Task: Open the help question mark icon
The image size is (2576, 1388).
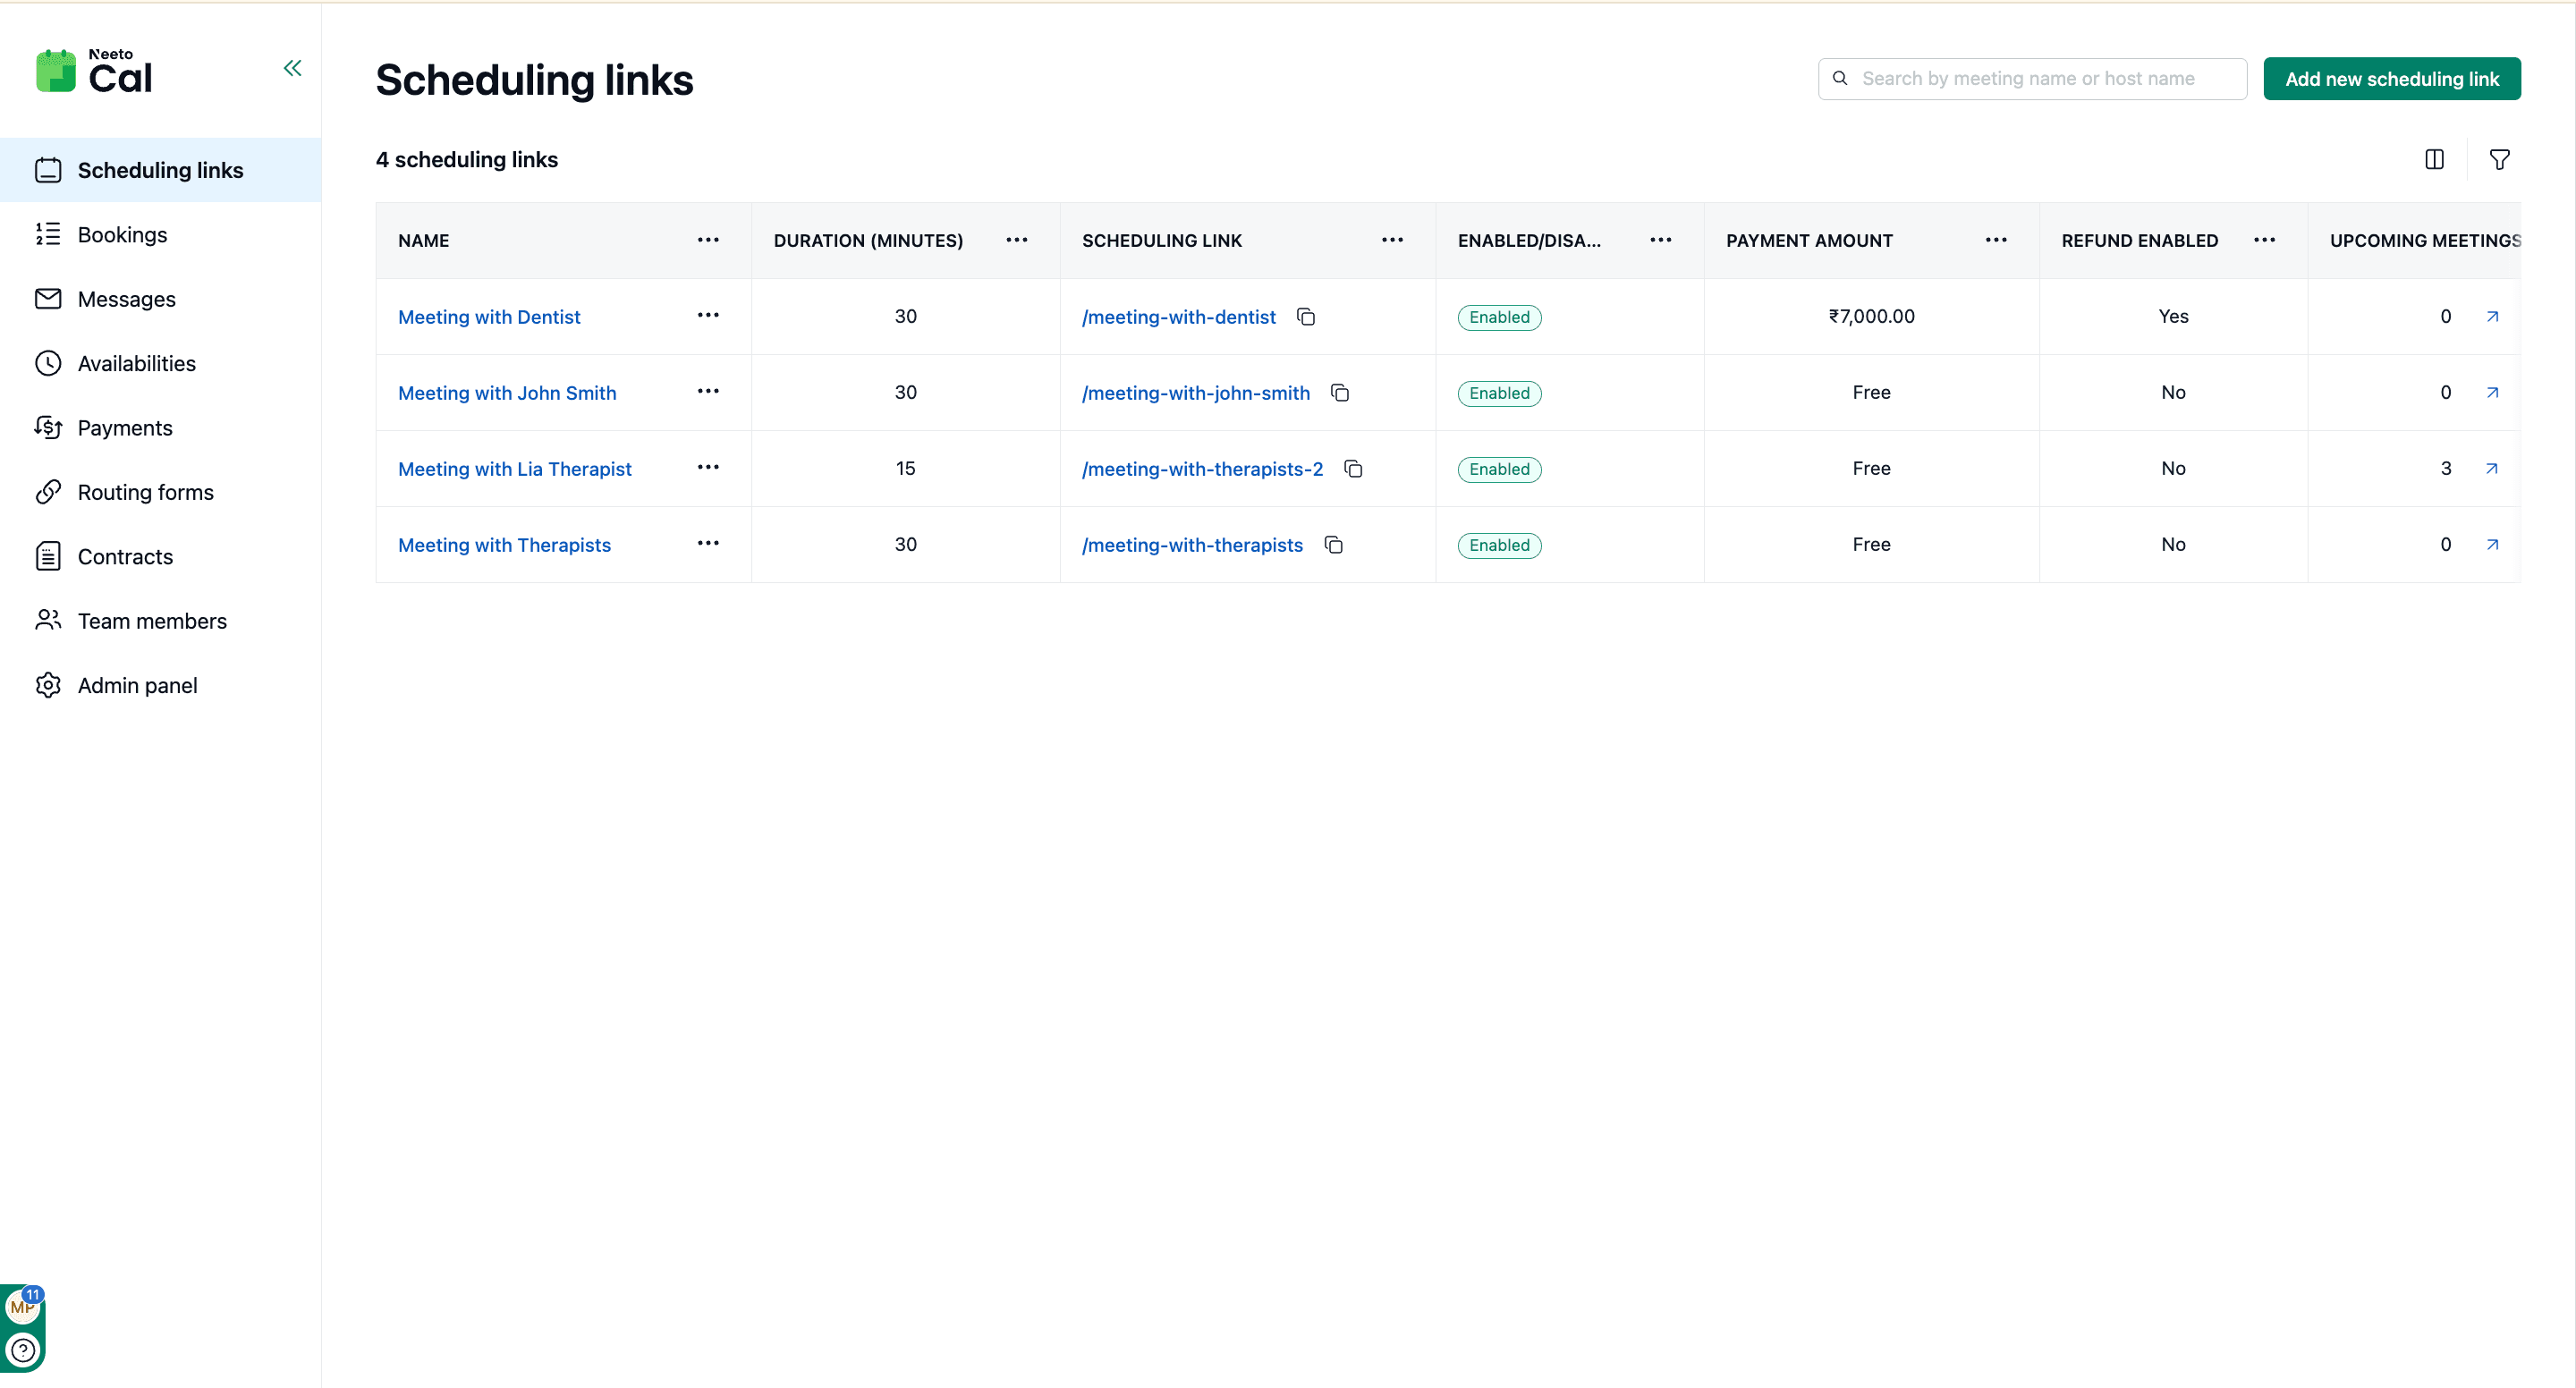Action: [x=23, y=1351]
